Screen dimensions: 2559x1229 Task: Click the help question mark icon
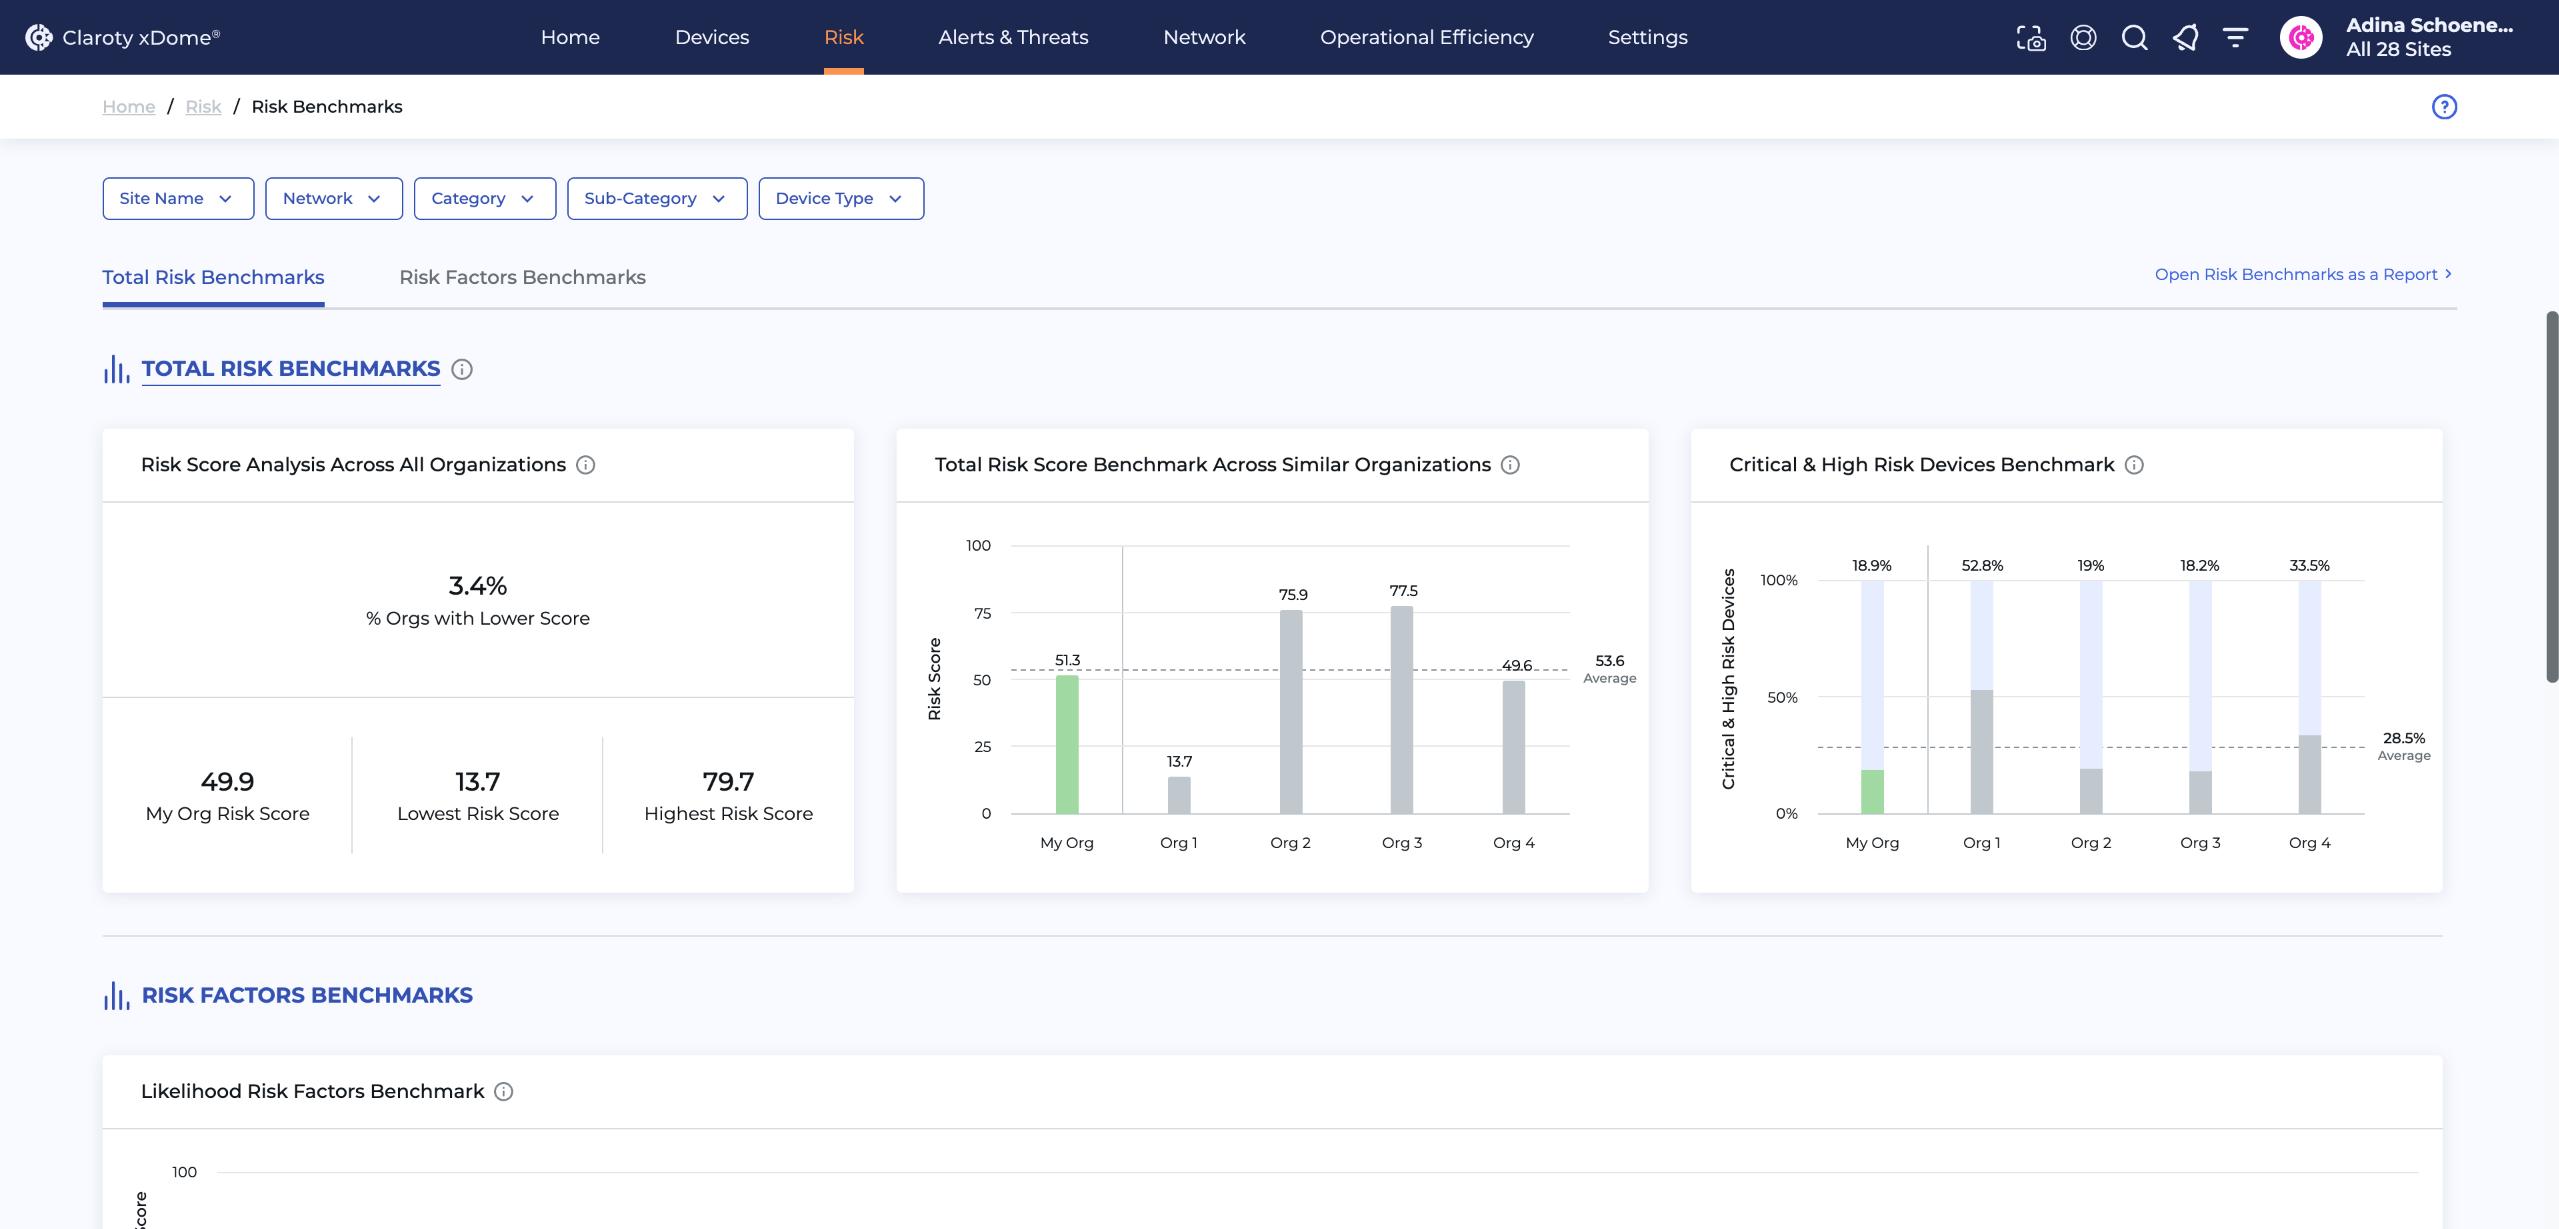pyautogui.click(x=2443, y=107)
